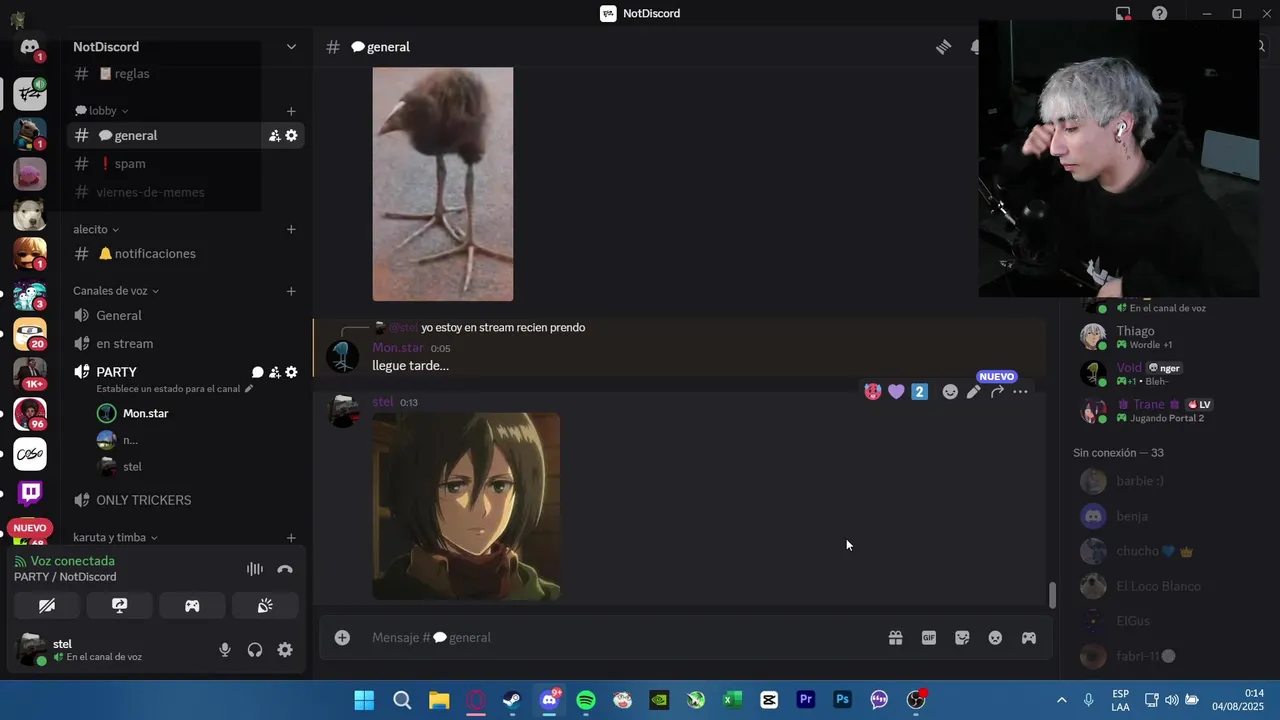Collapse the karuta y timba category
Viewport: 1280px width, 720px height.
click(115, 538)
